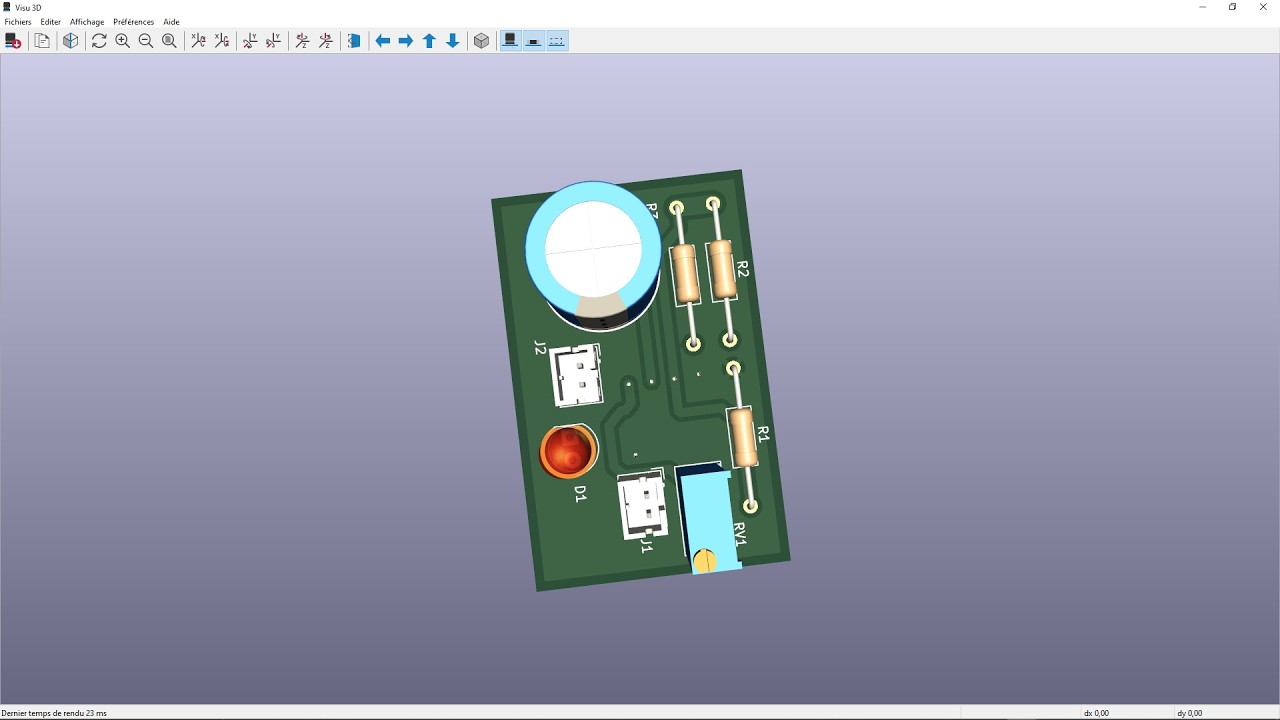
Task: Open the Fichiers menu
Action: tap(18, 22)
